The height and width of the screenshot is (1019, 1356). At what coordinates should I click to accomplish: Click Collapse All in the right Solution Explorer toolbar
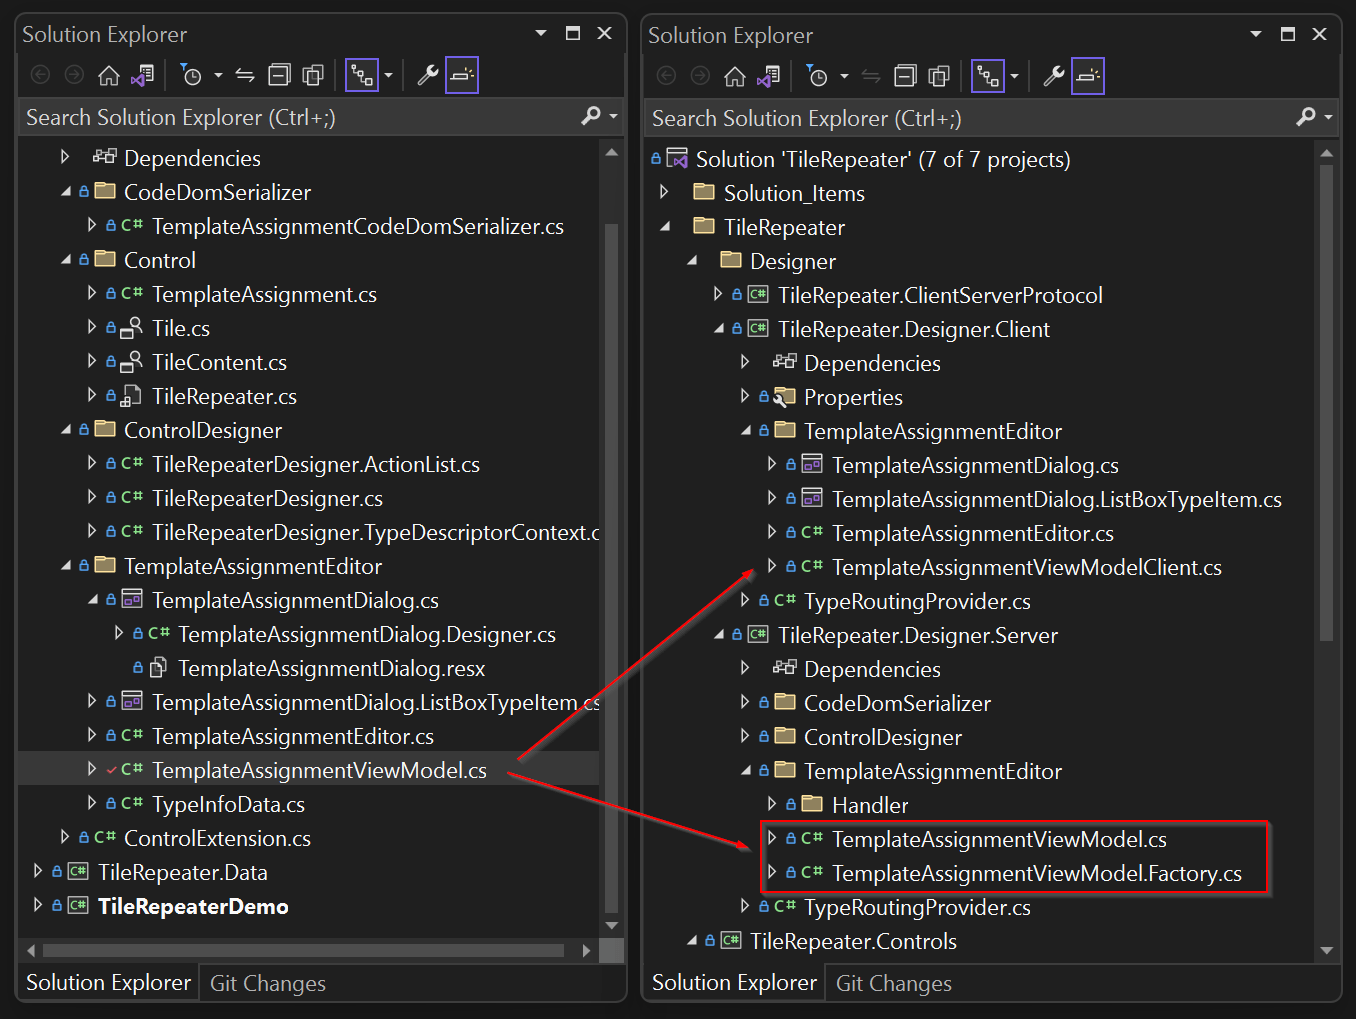[x=906, y=76]
